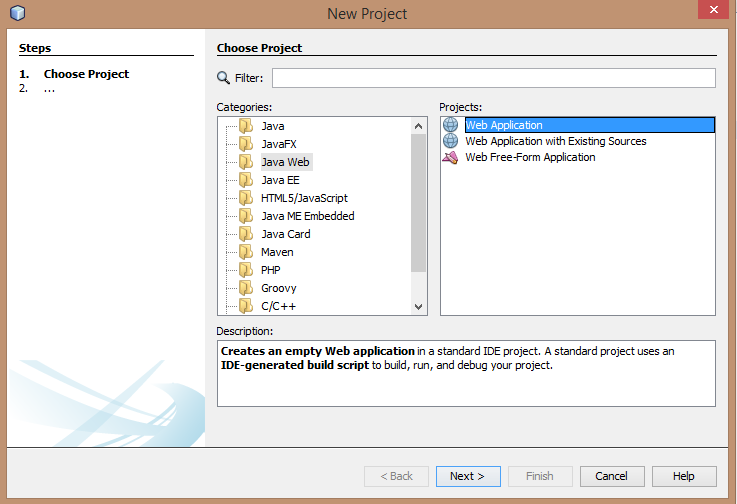737x504 pixels.
Task: Click the Filter magnifying glass icon
Action: click(223, 78)
